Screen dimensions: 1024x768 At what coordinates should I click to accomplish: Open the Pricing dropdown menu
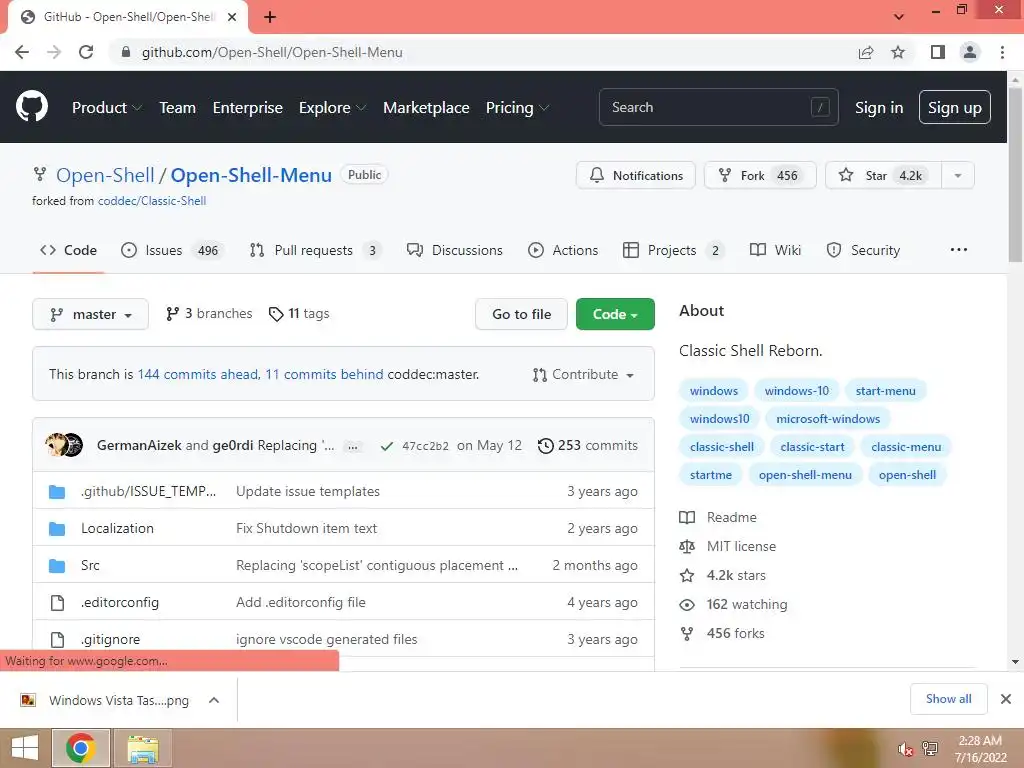[x=517, y=108]
